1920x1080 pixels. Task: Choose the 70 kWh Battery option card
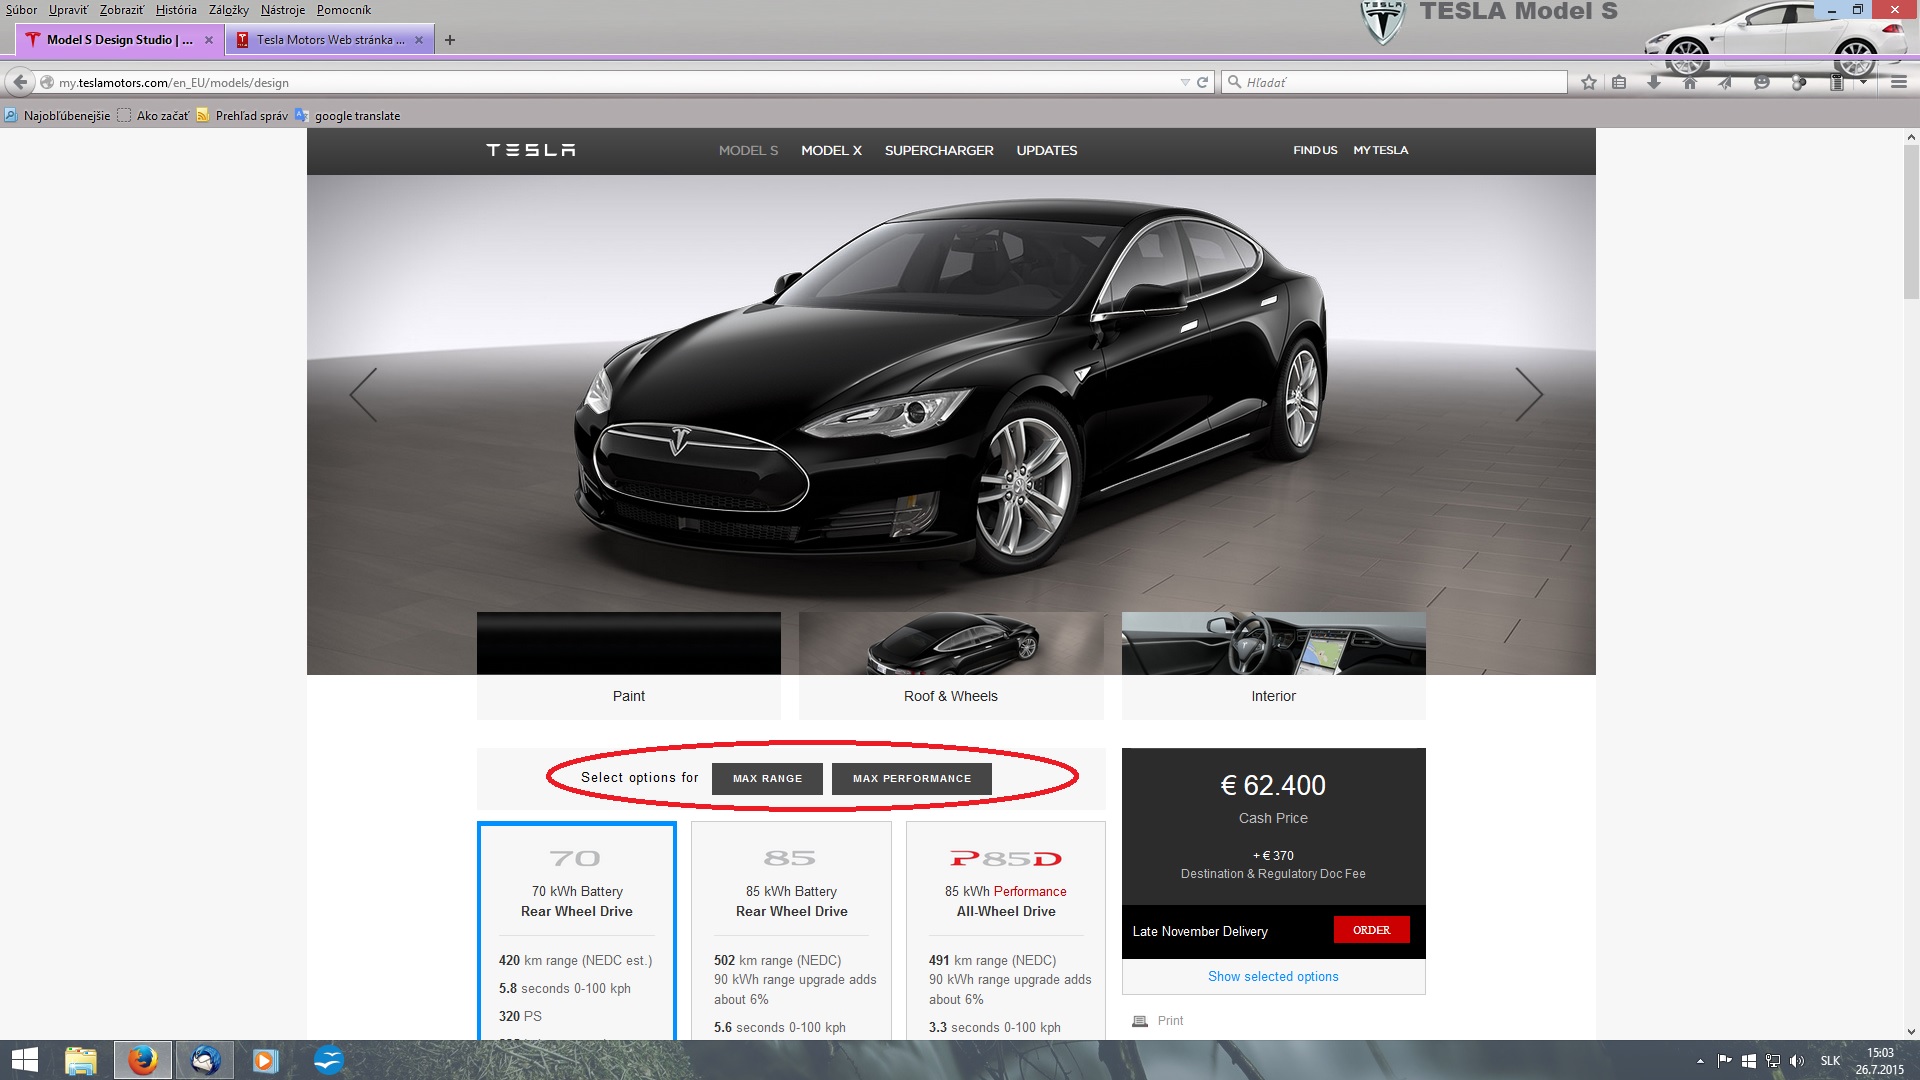pyautogui.click(x=577, y=931)
